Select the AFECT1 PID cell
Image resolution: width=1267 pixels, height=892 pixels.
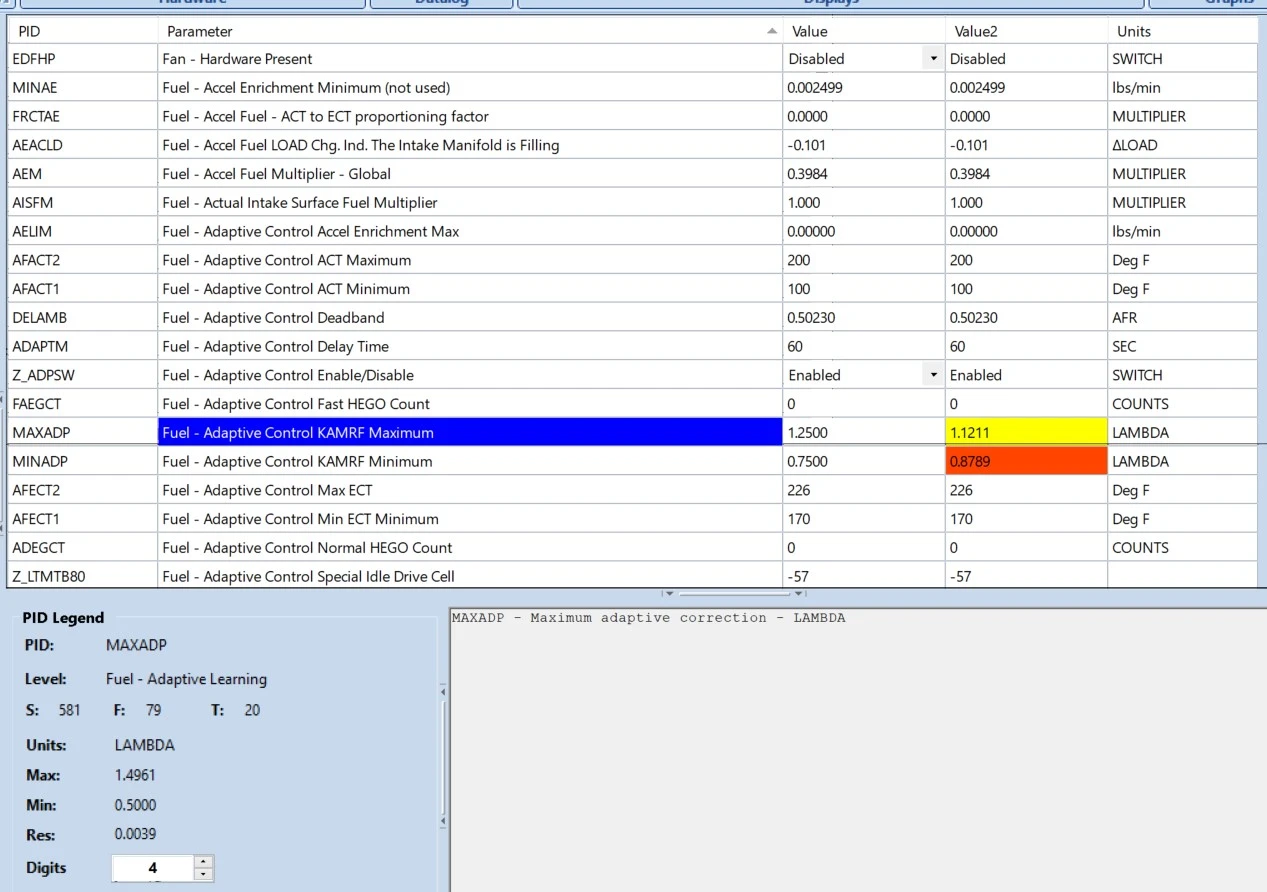(x=83, y=519)
